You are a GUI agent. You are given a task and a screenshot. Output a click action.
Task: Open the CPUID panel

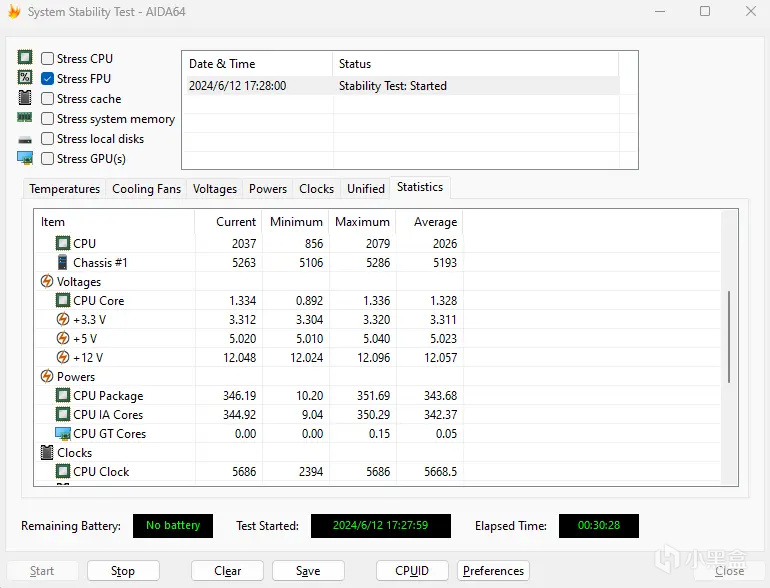click(x=412, y=571)
